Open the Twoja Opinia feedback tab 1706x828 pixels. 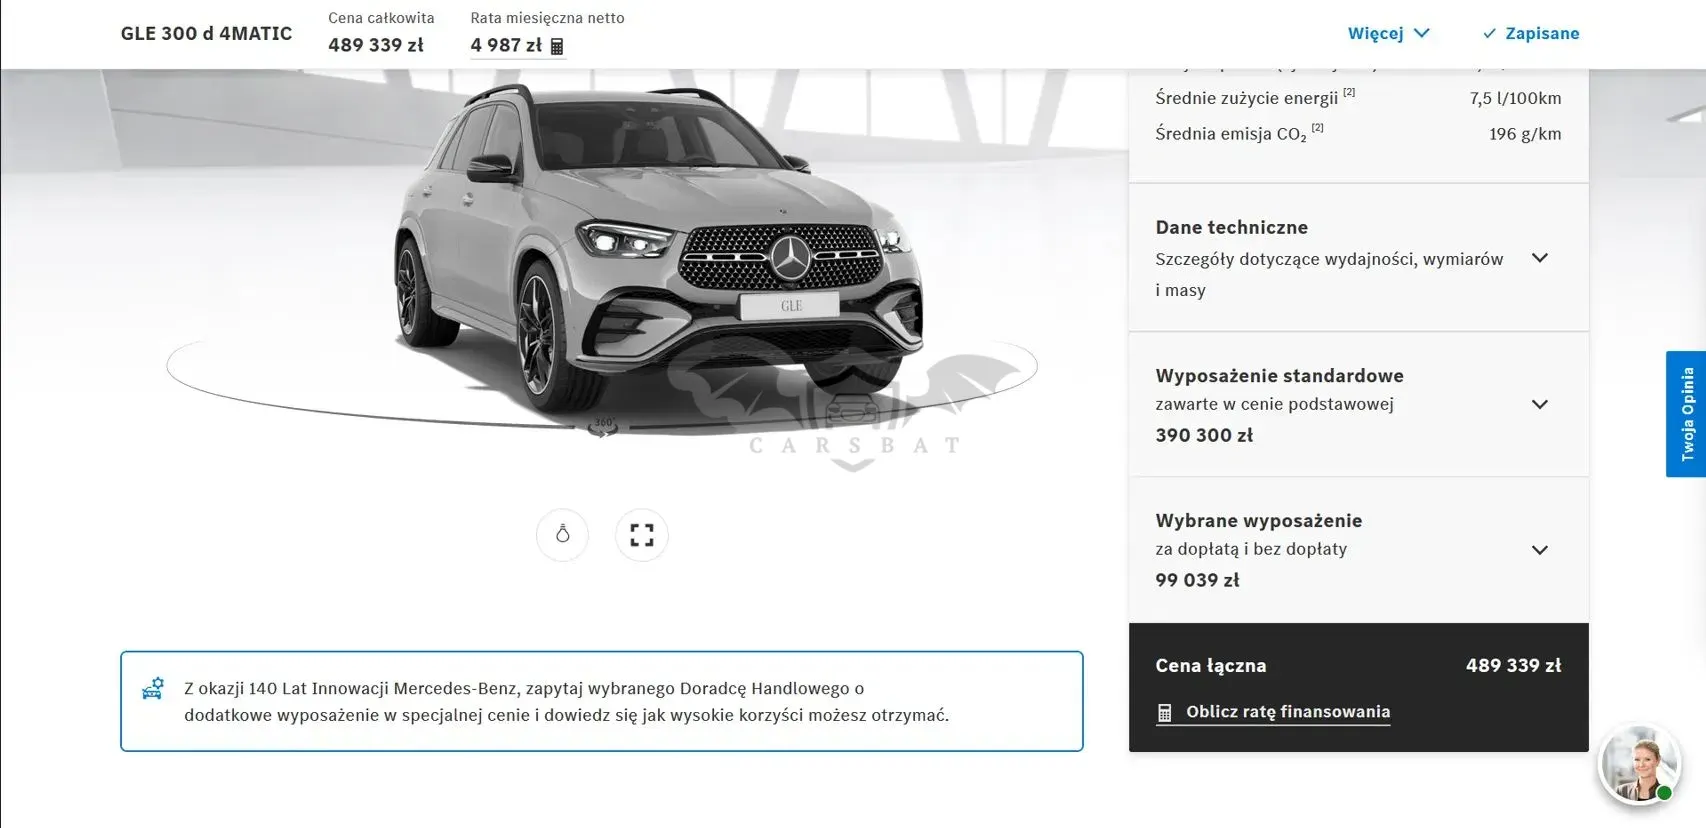(1686, 414)
